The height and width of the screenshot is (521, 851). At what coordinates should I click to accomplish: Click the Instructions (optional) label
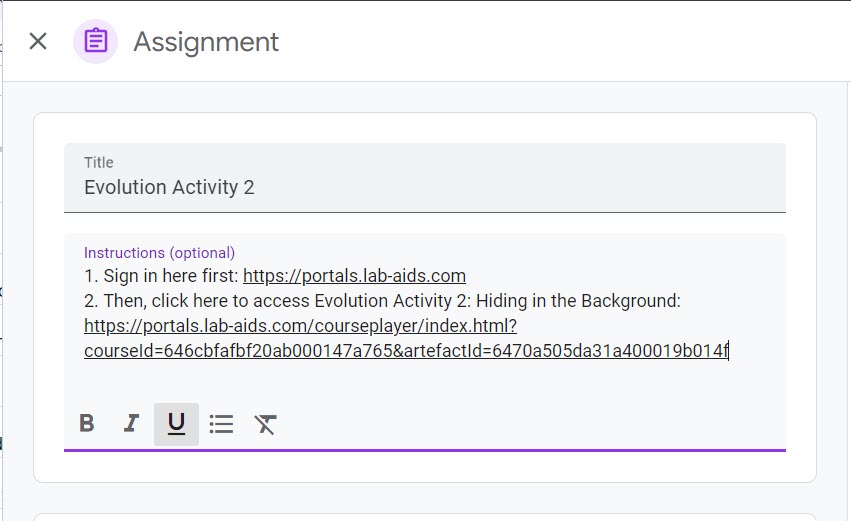(159, 253)
